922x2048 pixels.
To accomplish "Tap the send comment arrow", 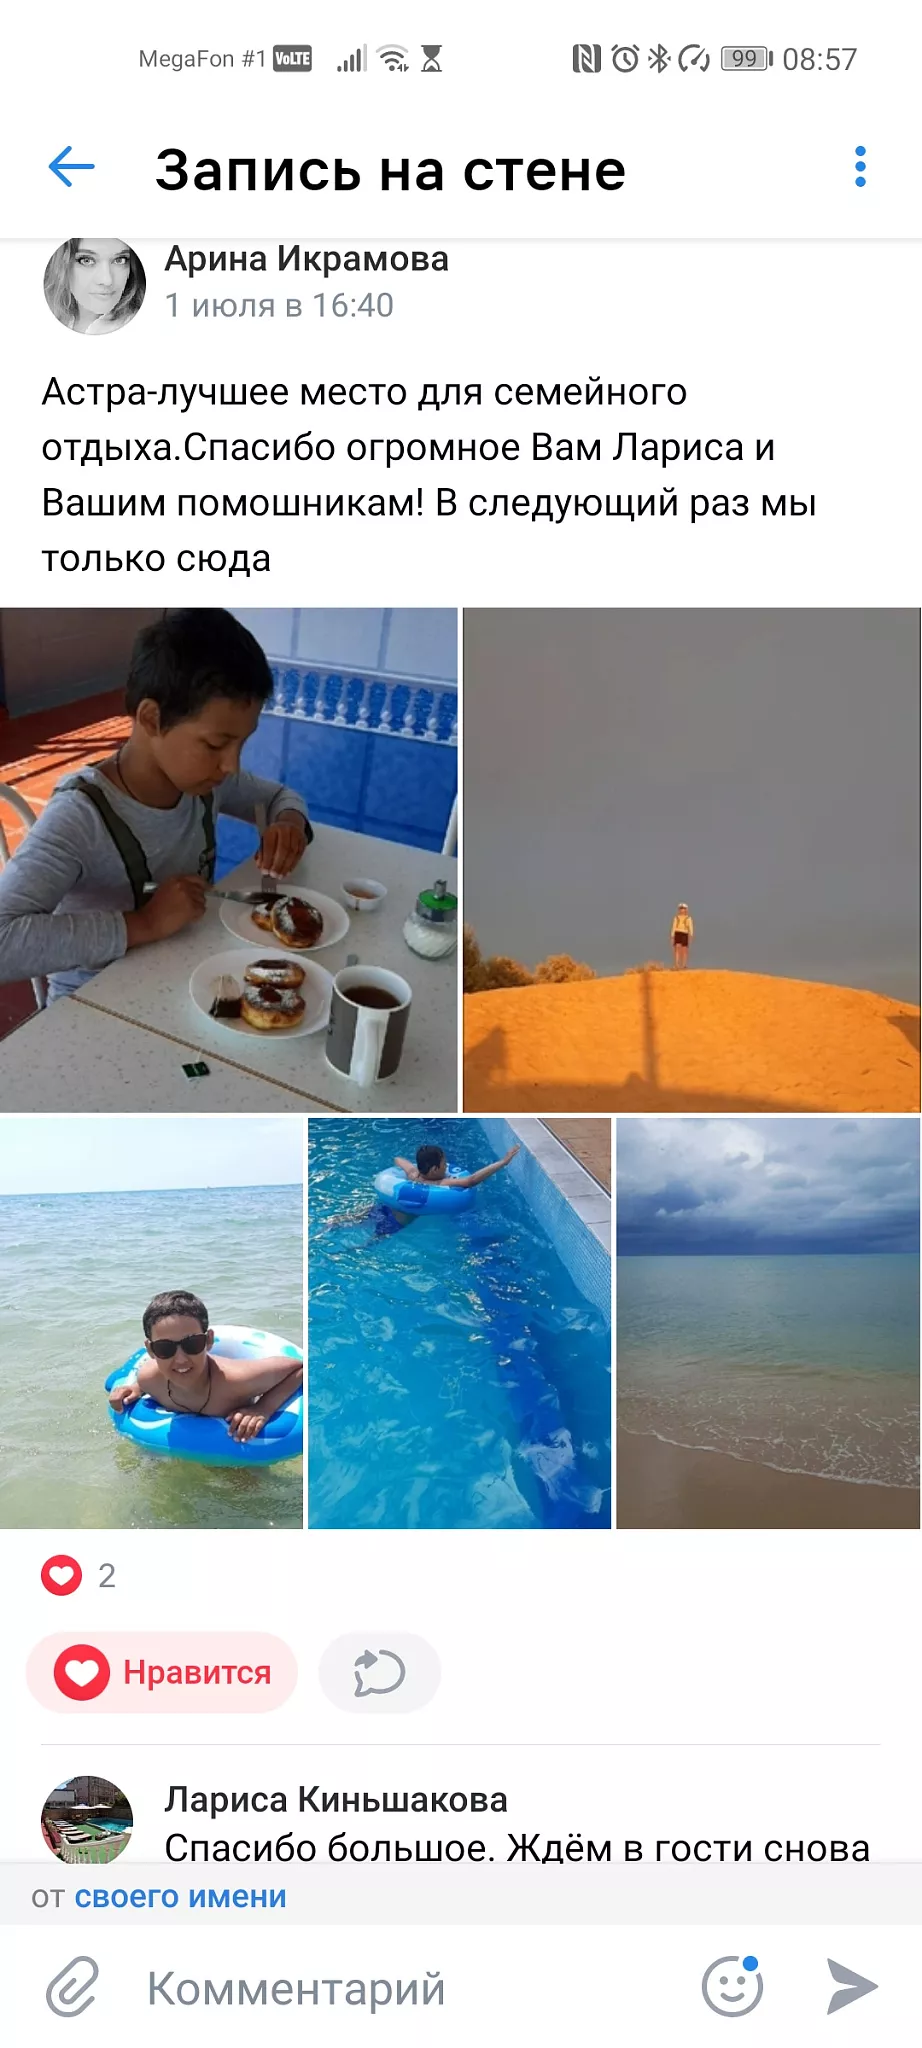I will tap(852, 1986).
